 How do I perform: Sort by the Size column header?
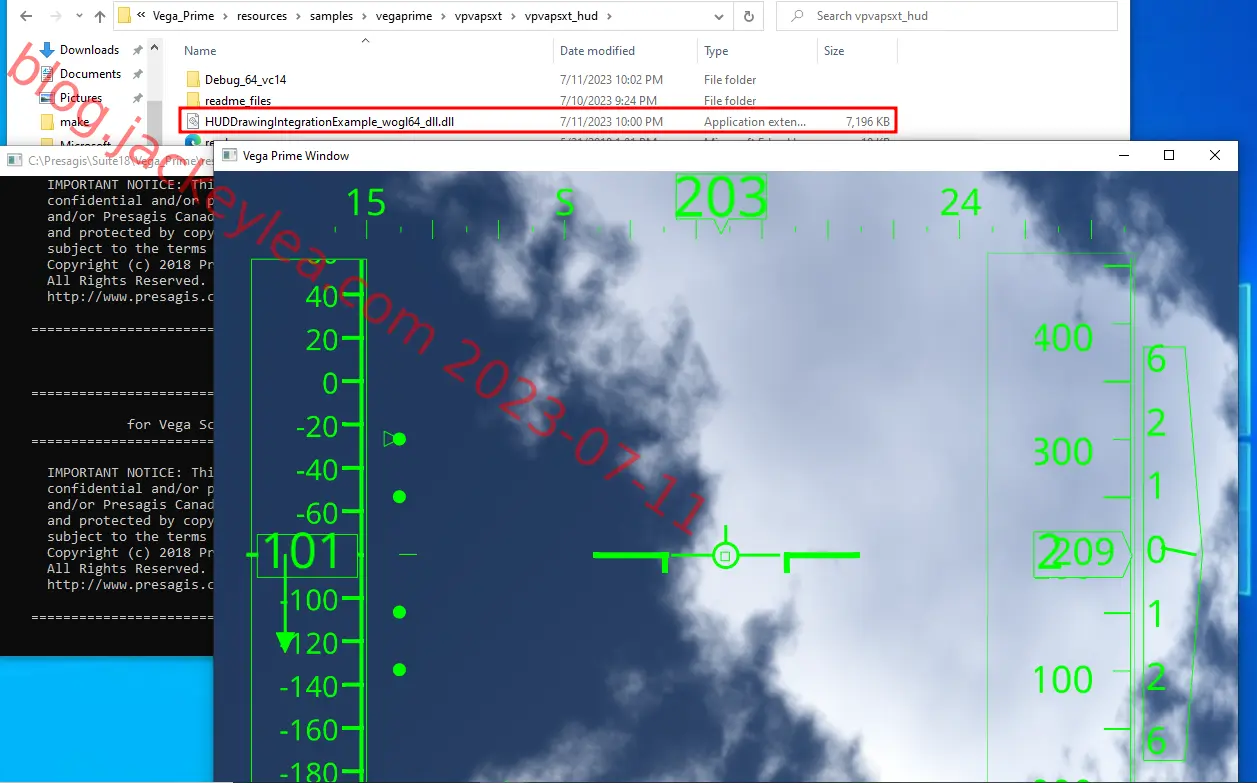click(834, 51)
